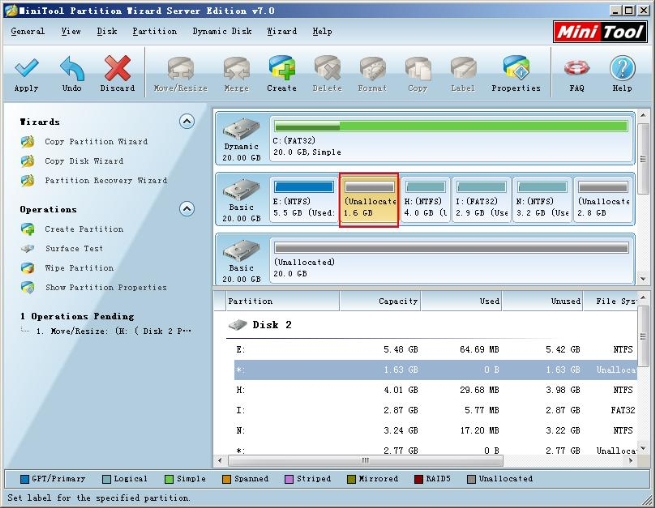The height and width of the screenshot is (508, 655).
Task: Click the Label toolbar icon
Action: coord(463,69)
